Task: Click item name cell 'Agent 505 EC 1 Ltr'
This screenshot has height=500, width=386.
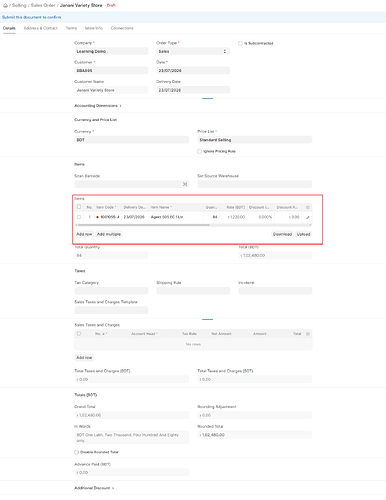Action: point(176,217)
